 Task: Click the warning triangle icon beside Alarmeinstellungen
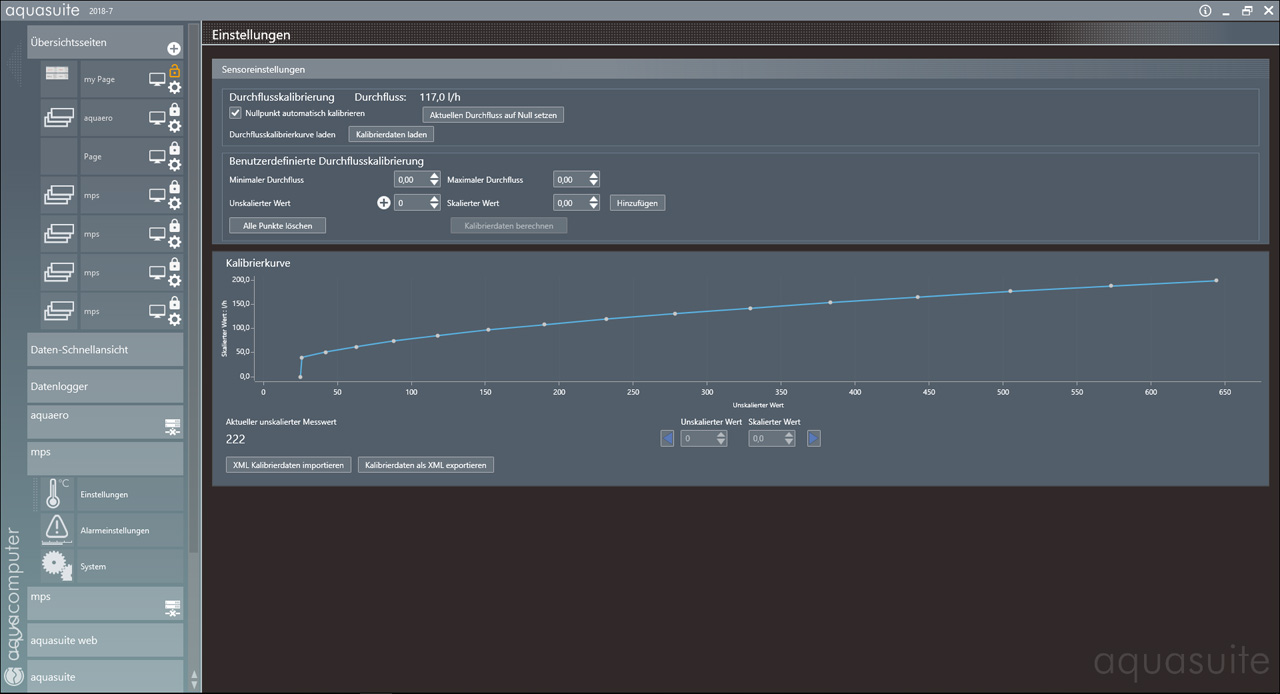pyautogui.click(x=57, y=529)
